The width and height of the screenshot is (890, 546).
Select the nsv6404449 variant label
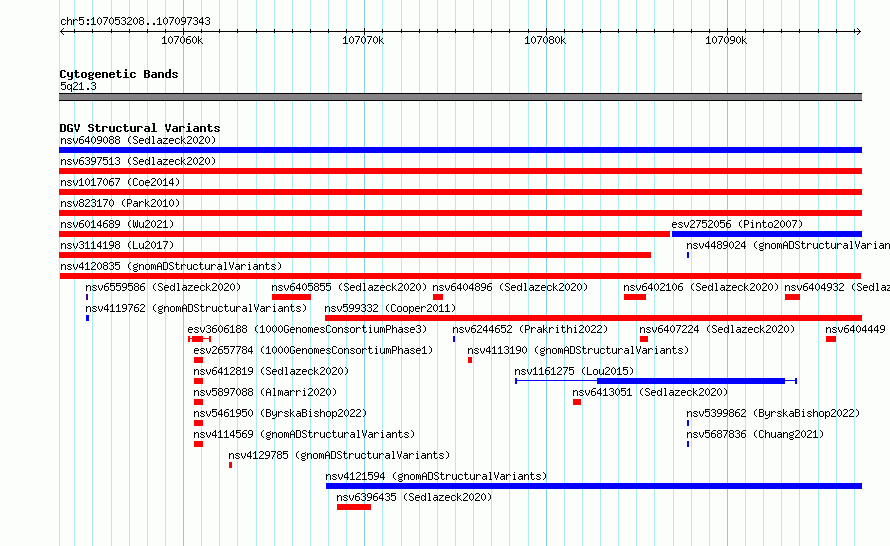[855, 329]
